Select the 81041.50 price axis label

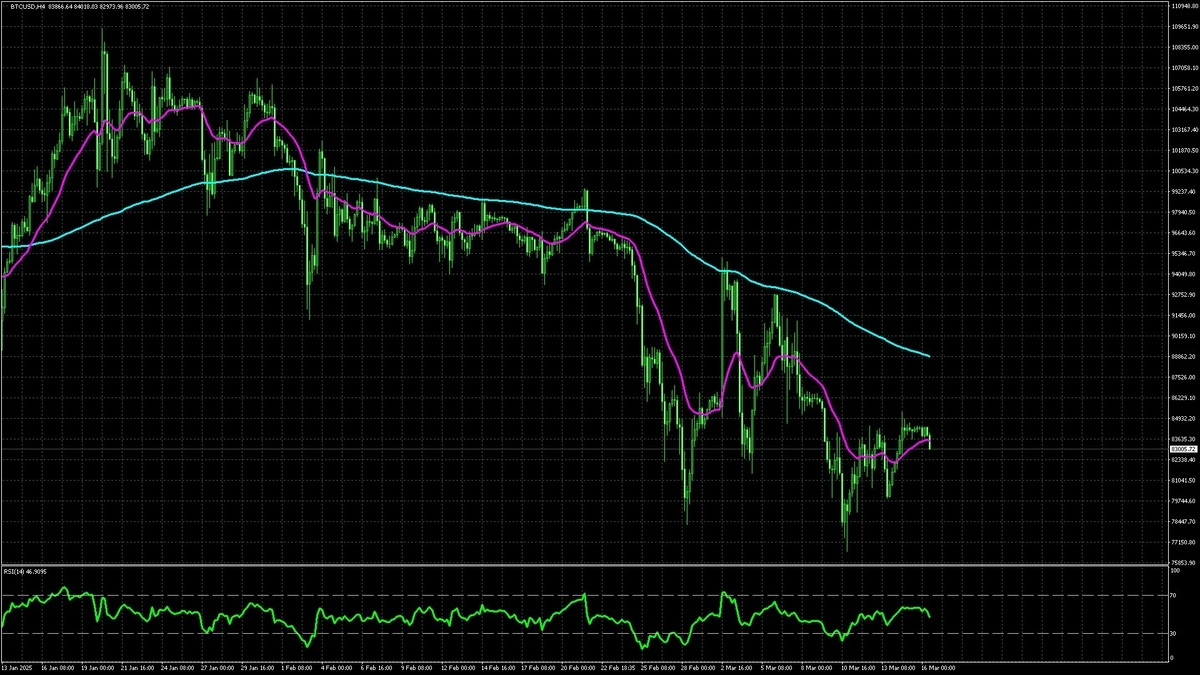pyautogui.click(x=1183, y=480)
